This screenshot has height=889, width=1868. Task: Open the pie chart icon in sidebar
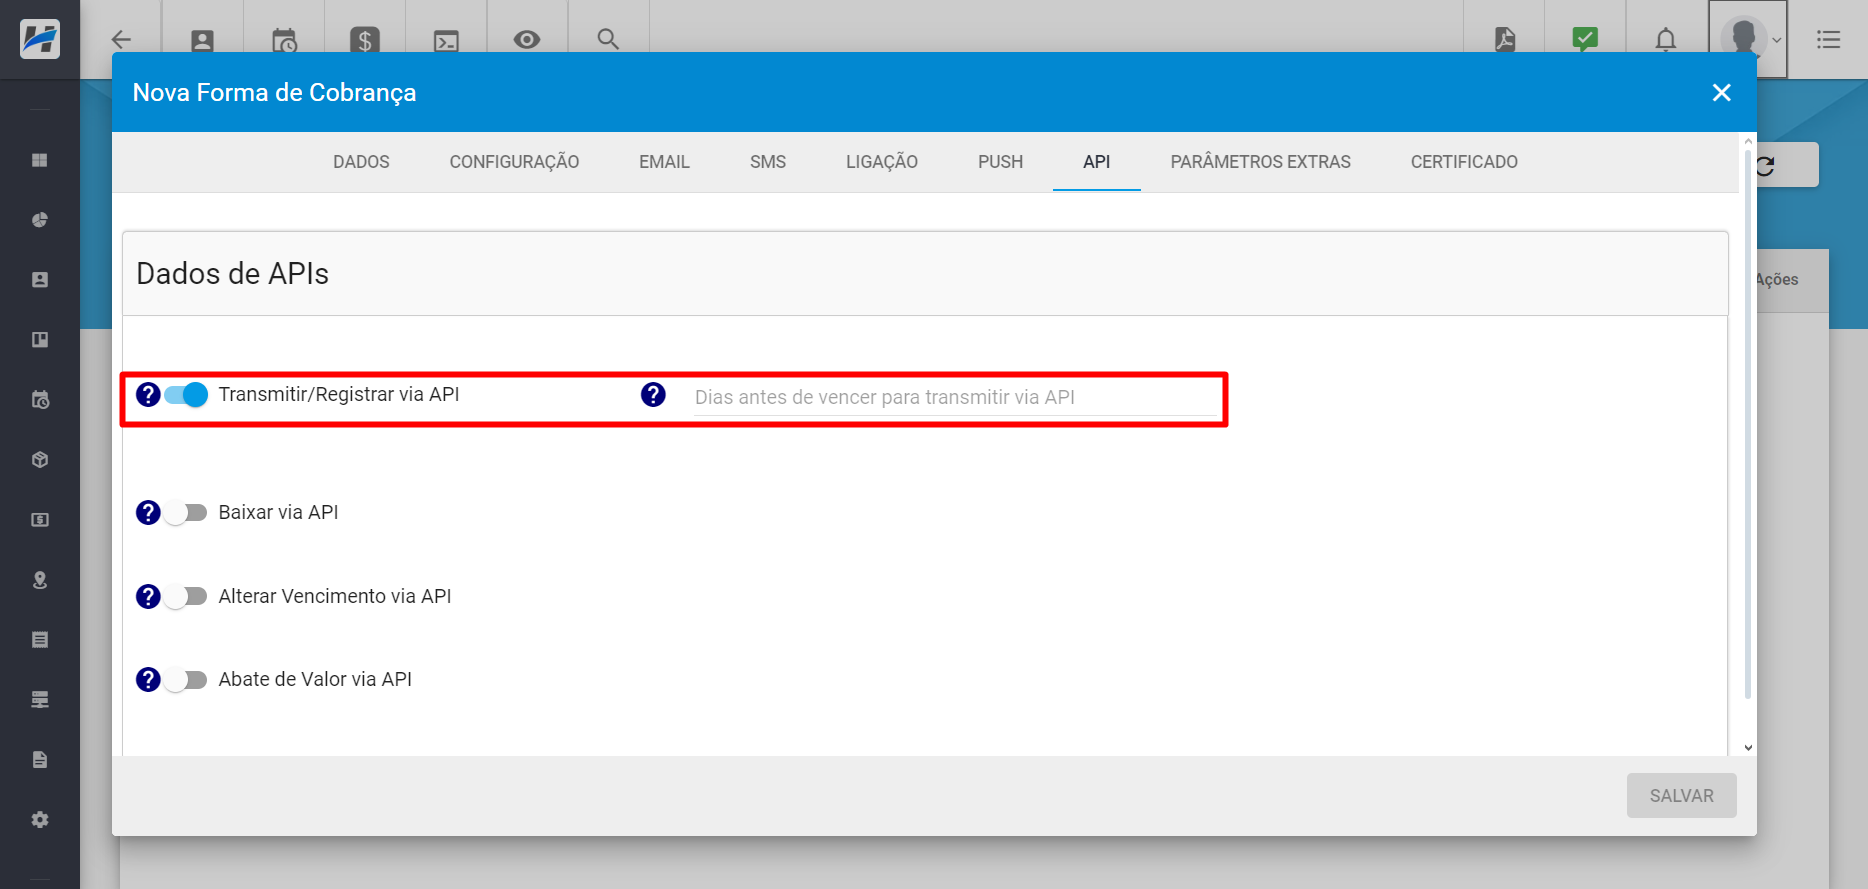40,220
